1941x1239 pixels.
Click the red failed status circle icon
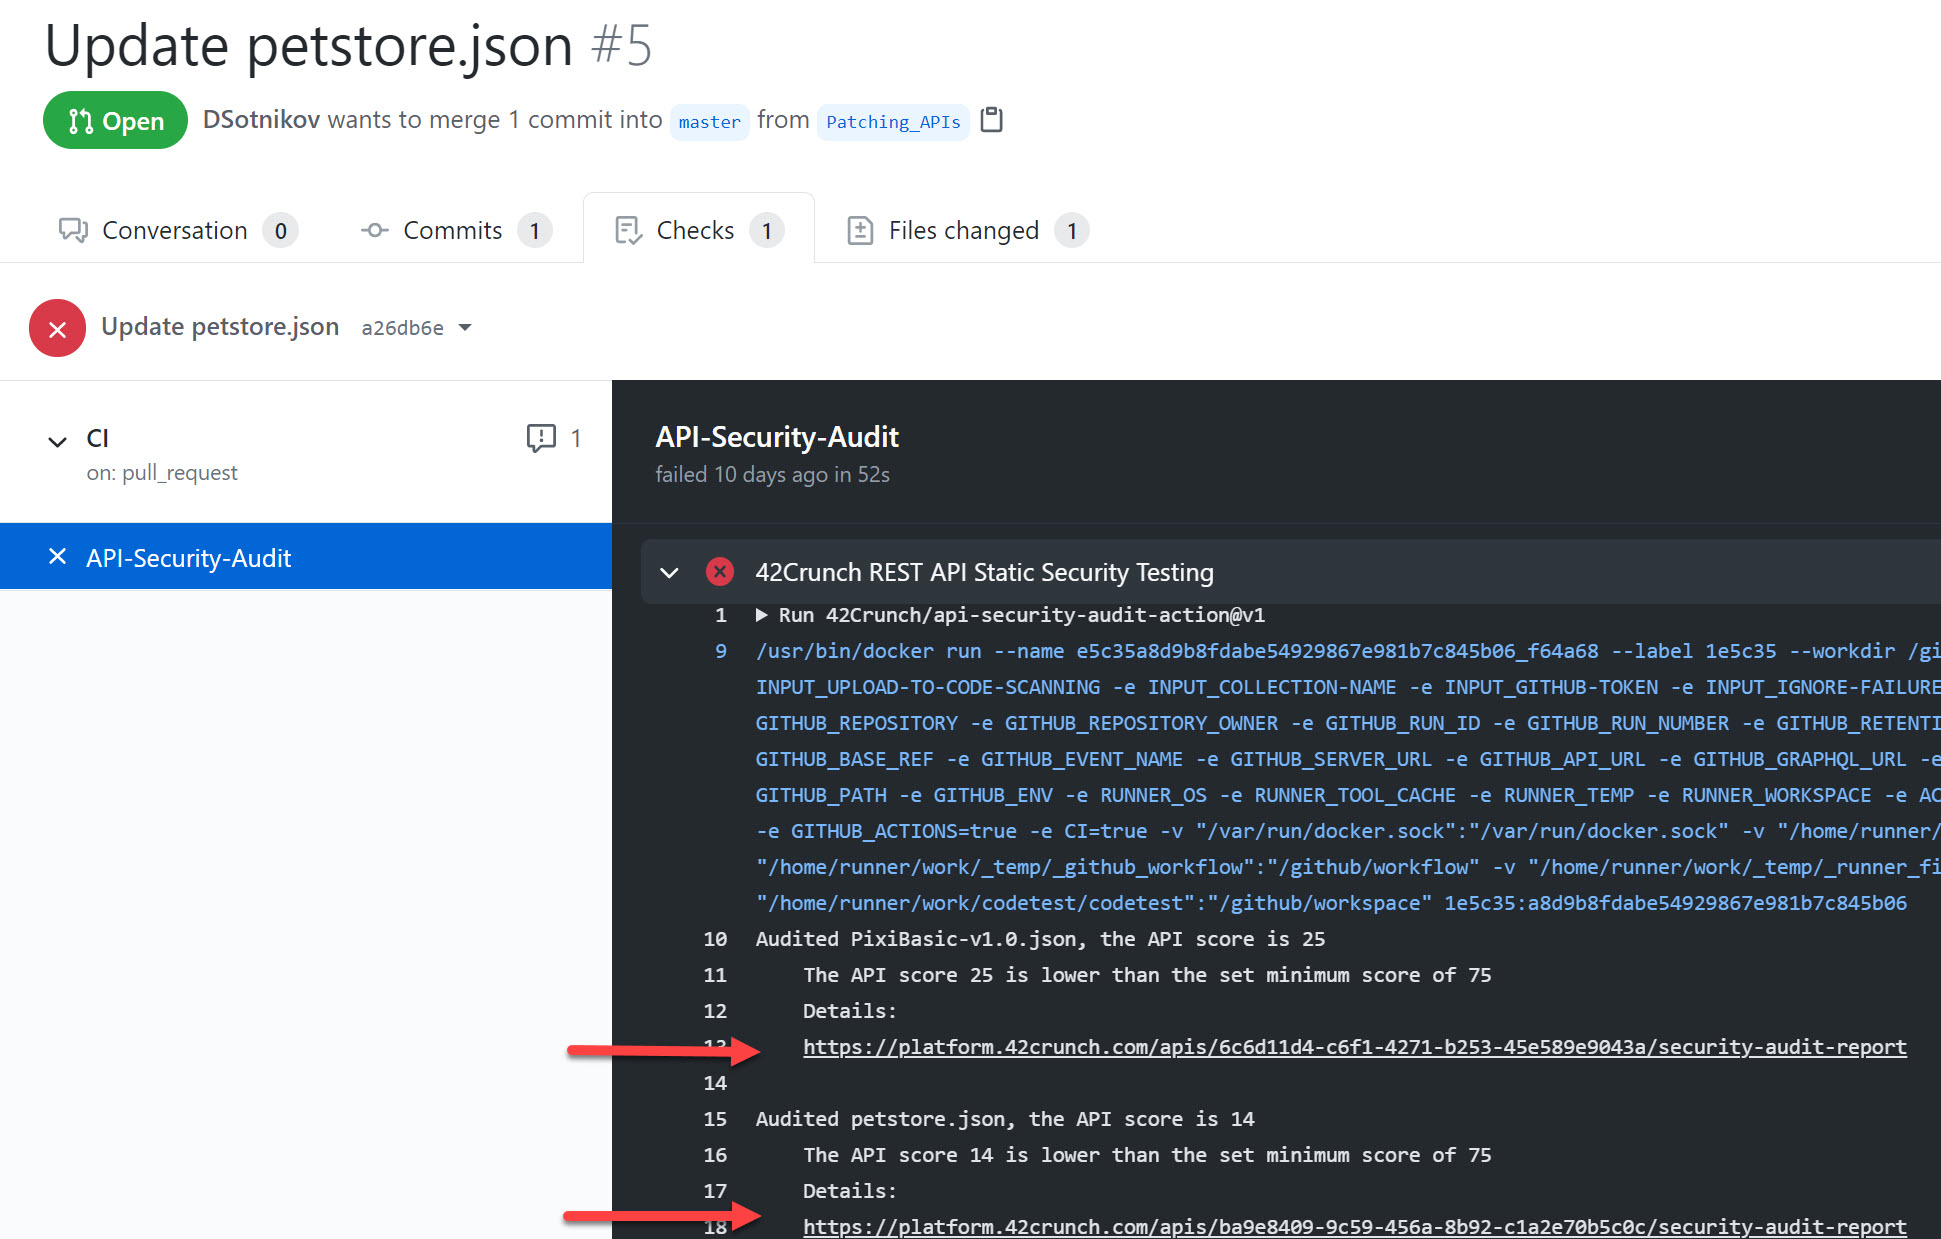click(57, 328)
